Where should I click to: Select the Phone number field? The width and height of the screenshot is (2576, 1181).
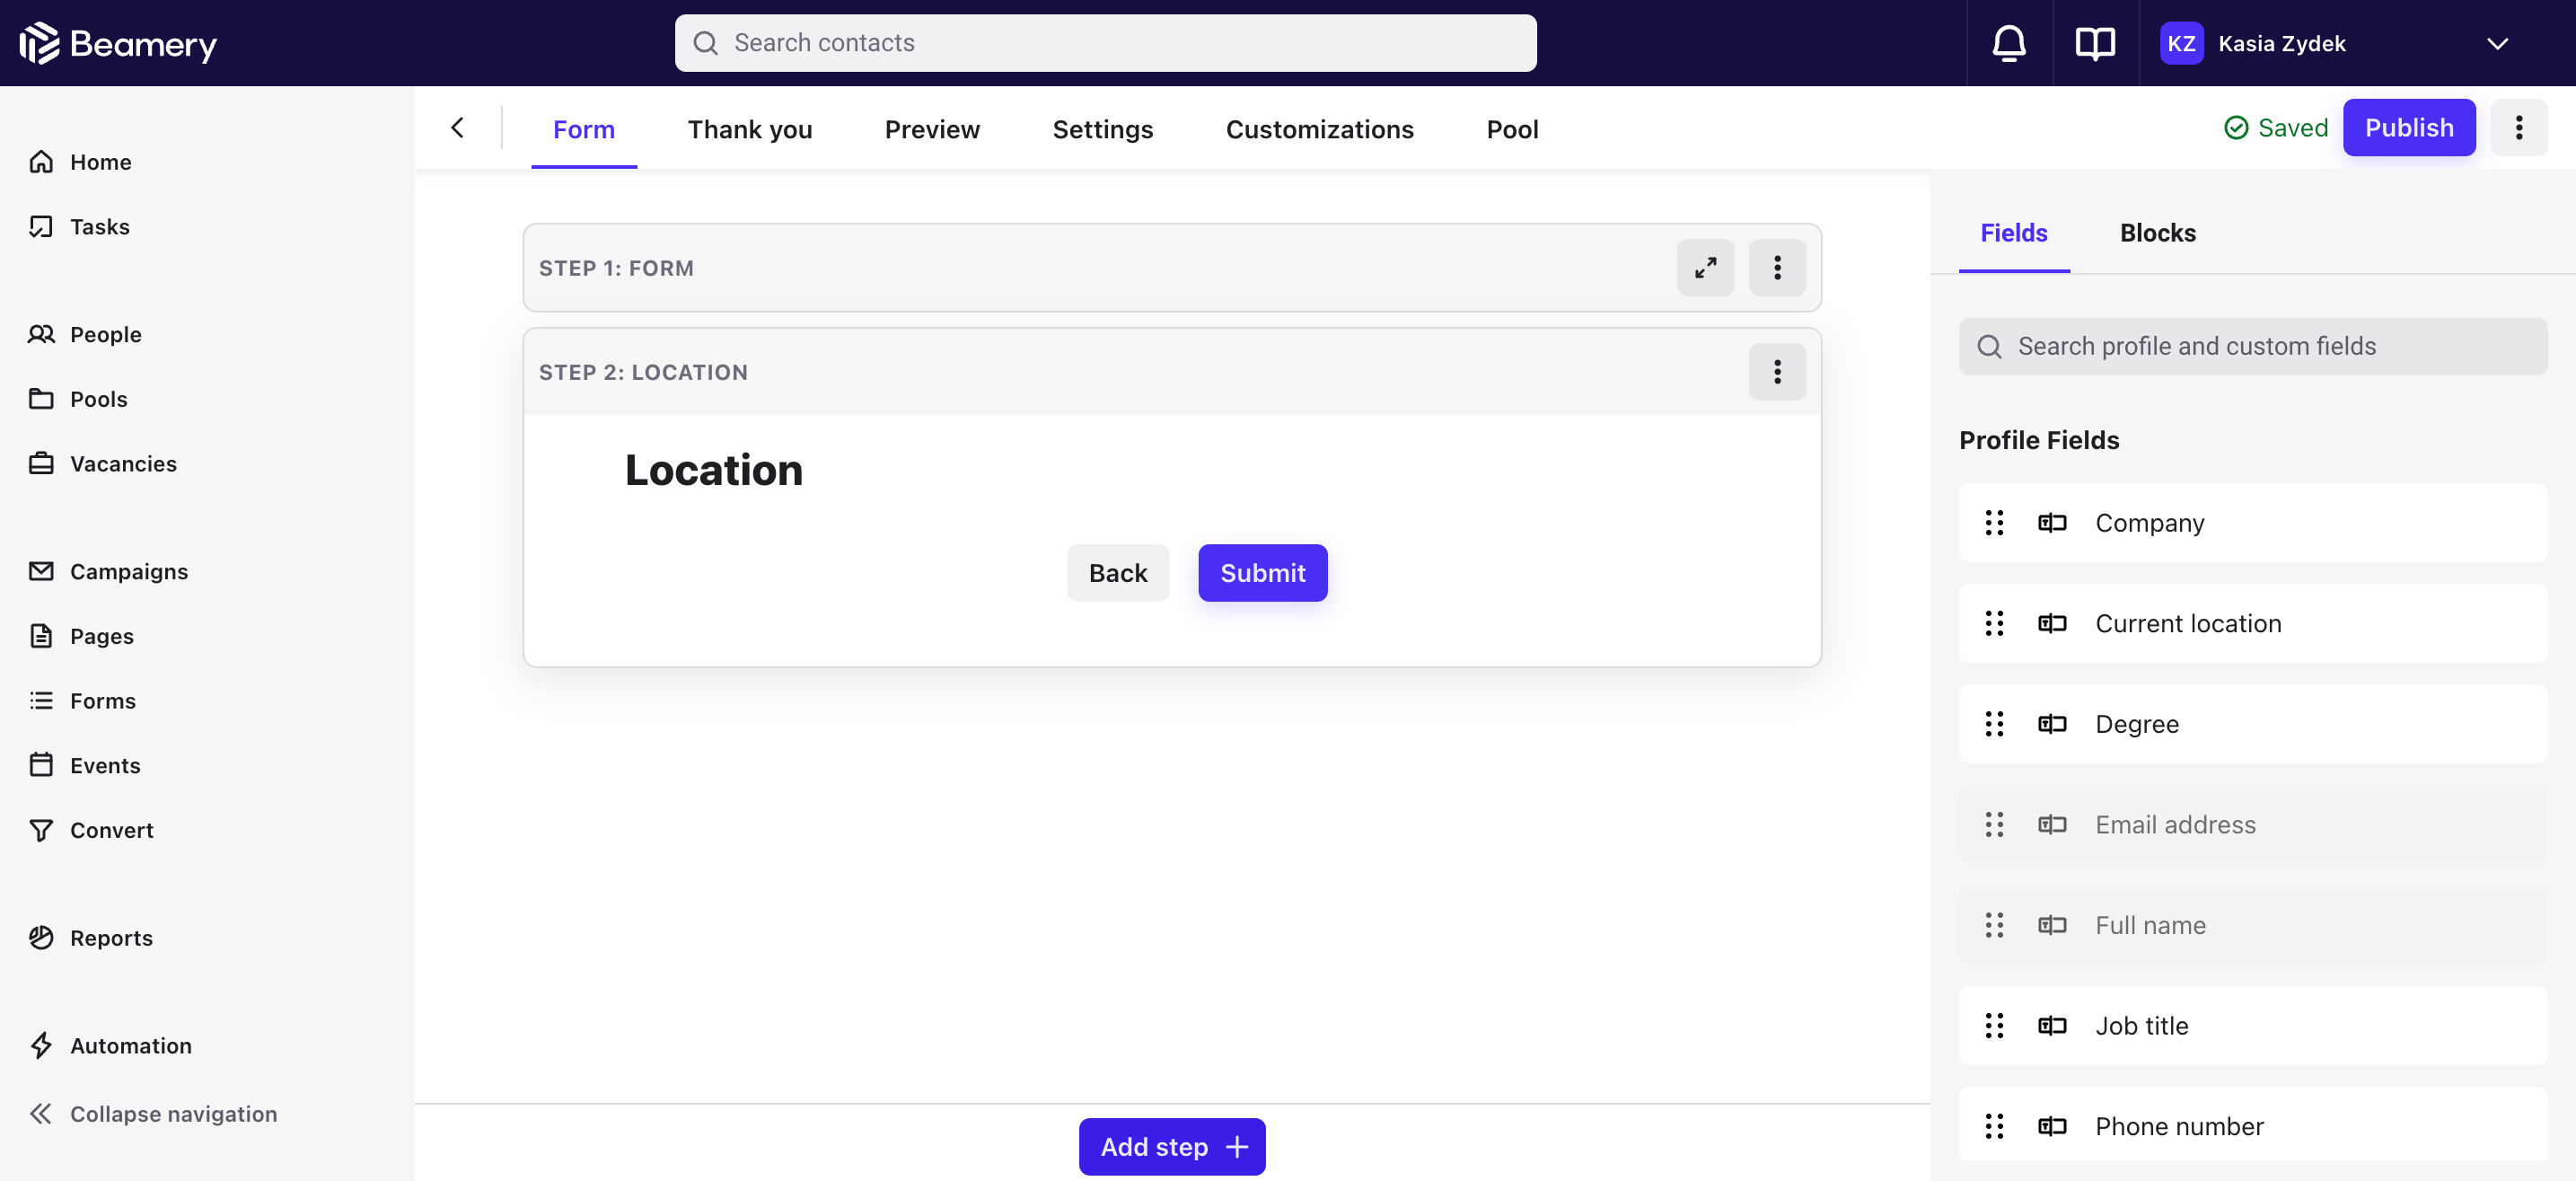click(2252, 1124)
